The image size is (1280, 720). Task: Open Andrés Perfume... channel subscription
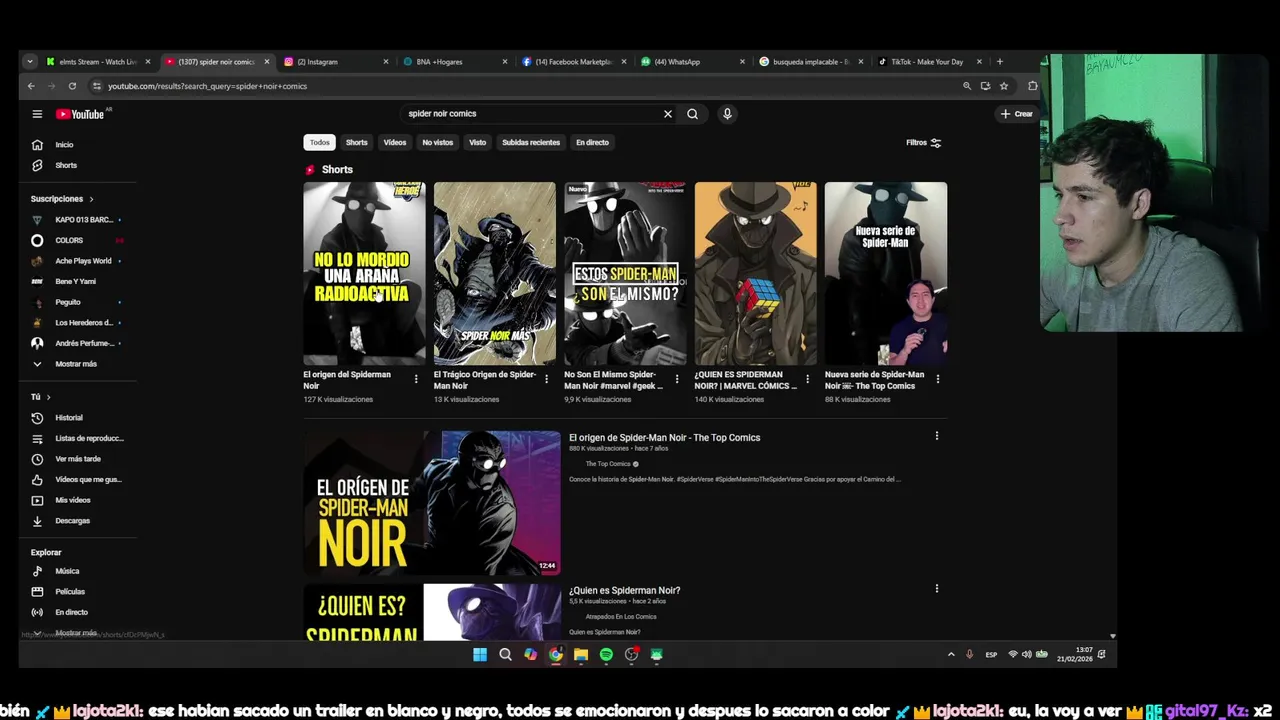tap(82, 343)
